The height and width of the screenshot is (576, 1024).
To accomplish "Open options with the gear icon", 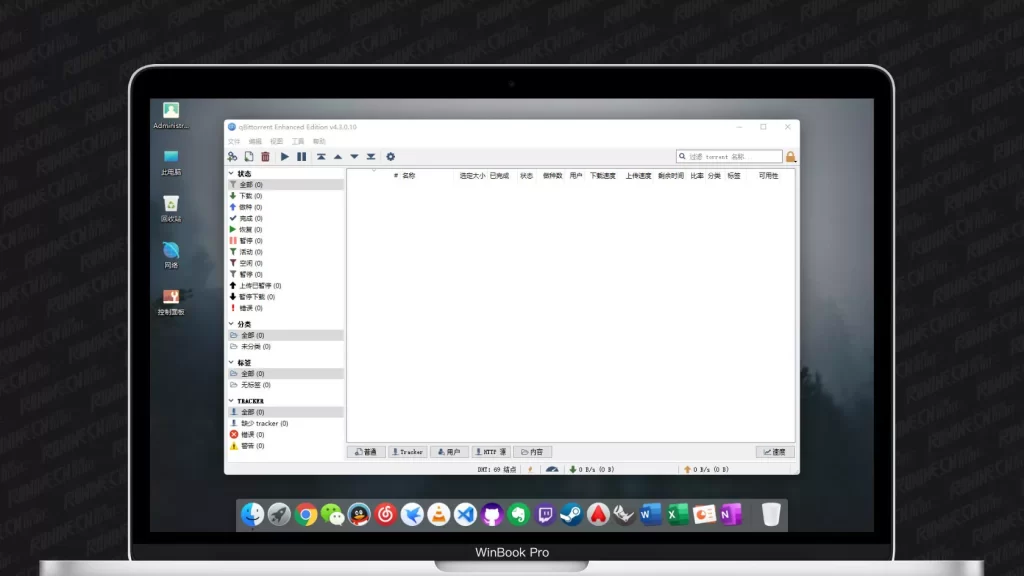I will point(390,157).
